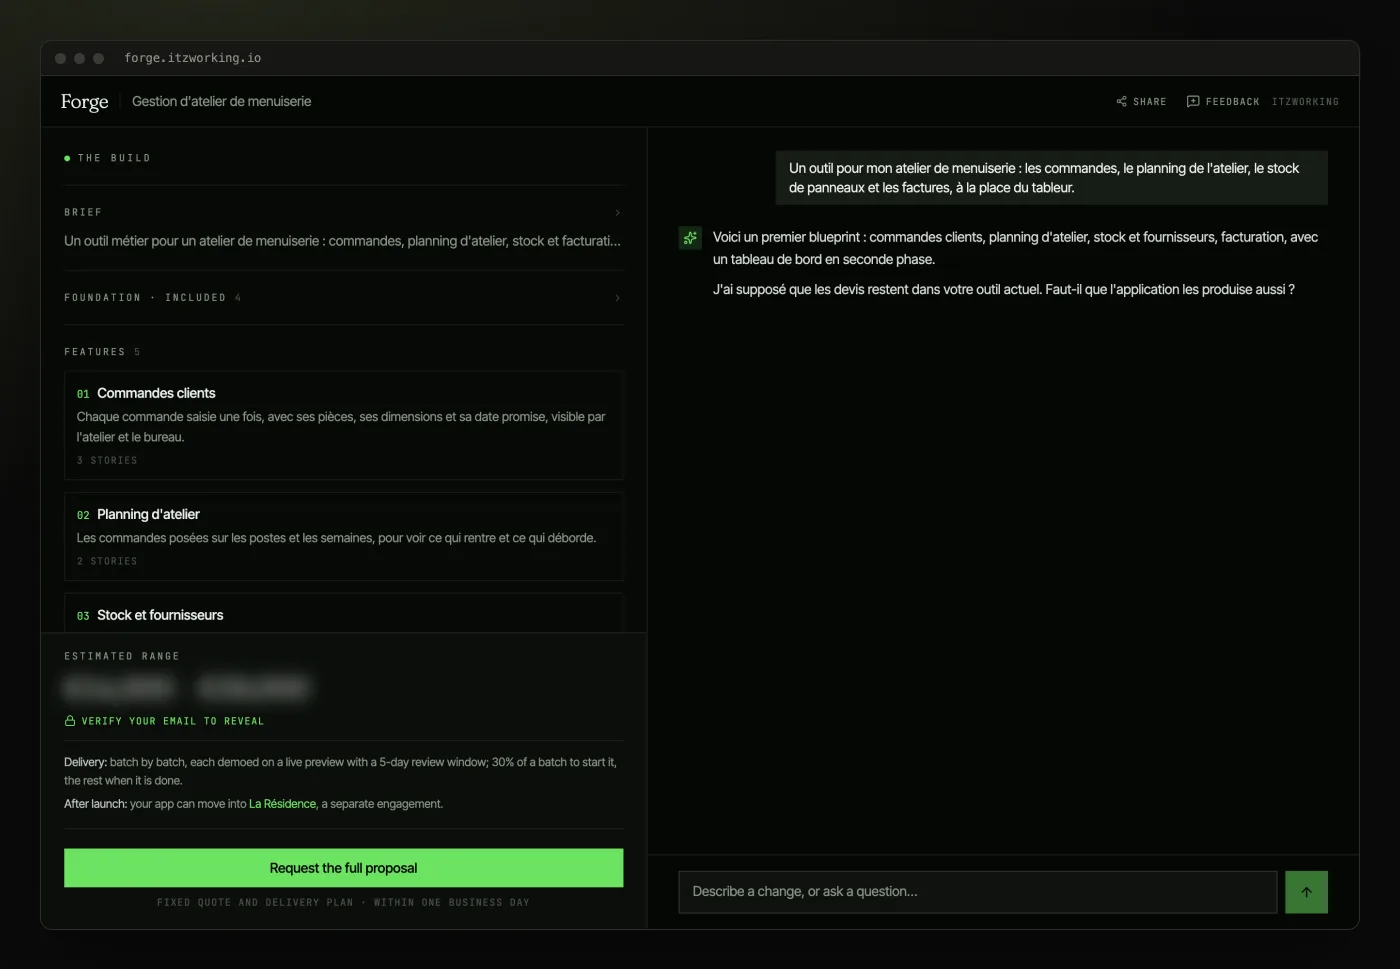Click the 3 Stories label under Commandes clients
Viewport: 1400px width, 969px height.
pos(107,460)
